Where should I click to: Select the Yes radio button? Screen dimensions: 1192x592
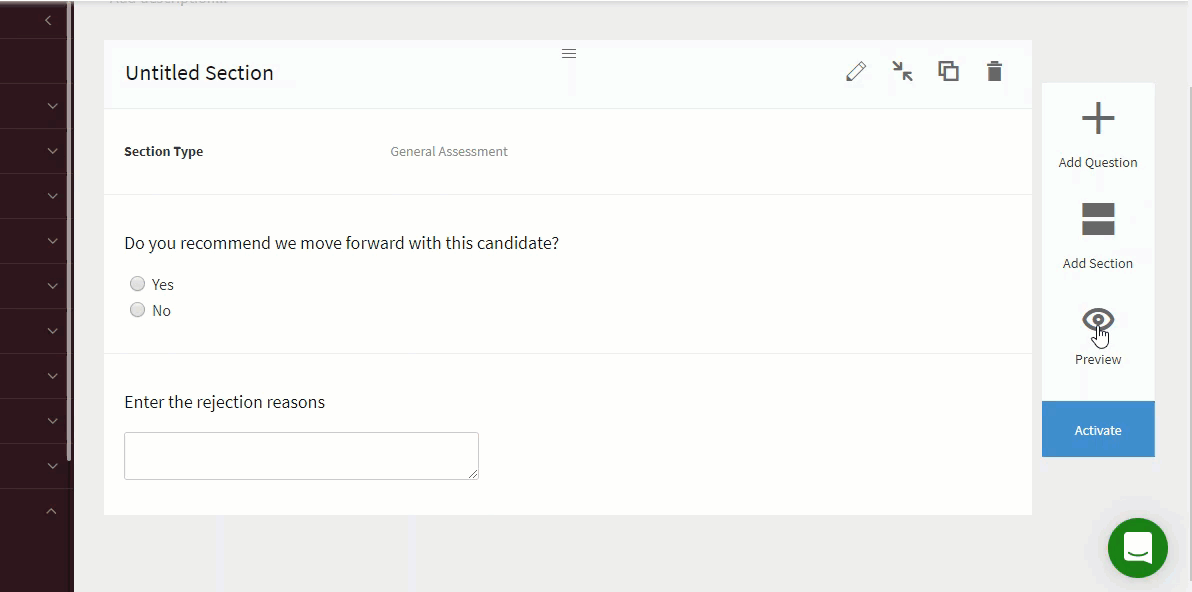click(138, 283)
